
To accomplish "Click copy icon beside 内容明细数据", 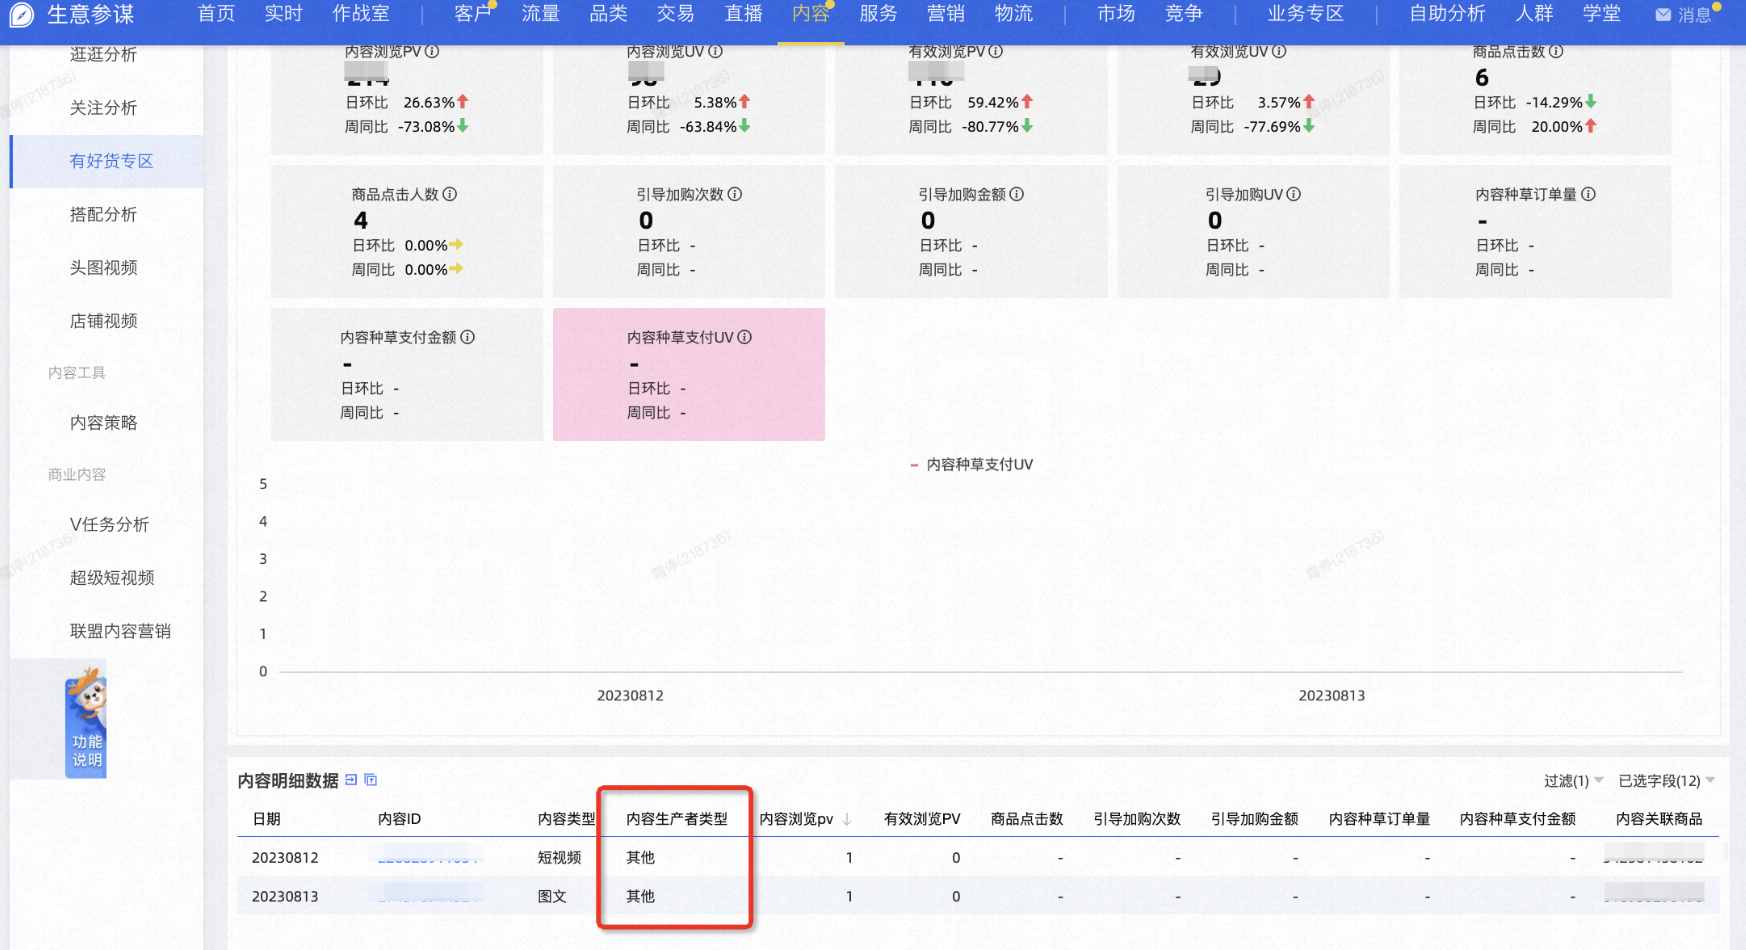I will pos(371,779).
